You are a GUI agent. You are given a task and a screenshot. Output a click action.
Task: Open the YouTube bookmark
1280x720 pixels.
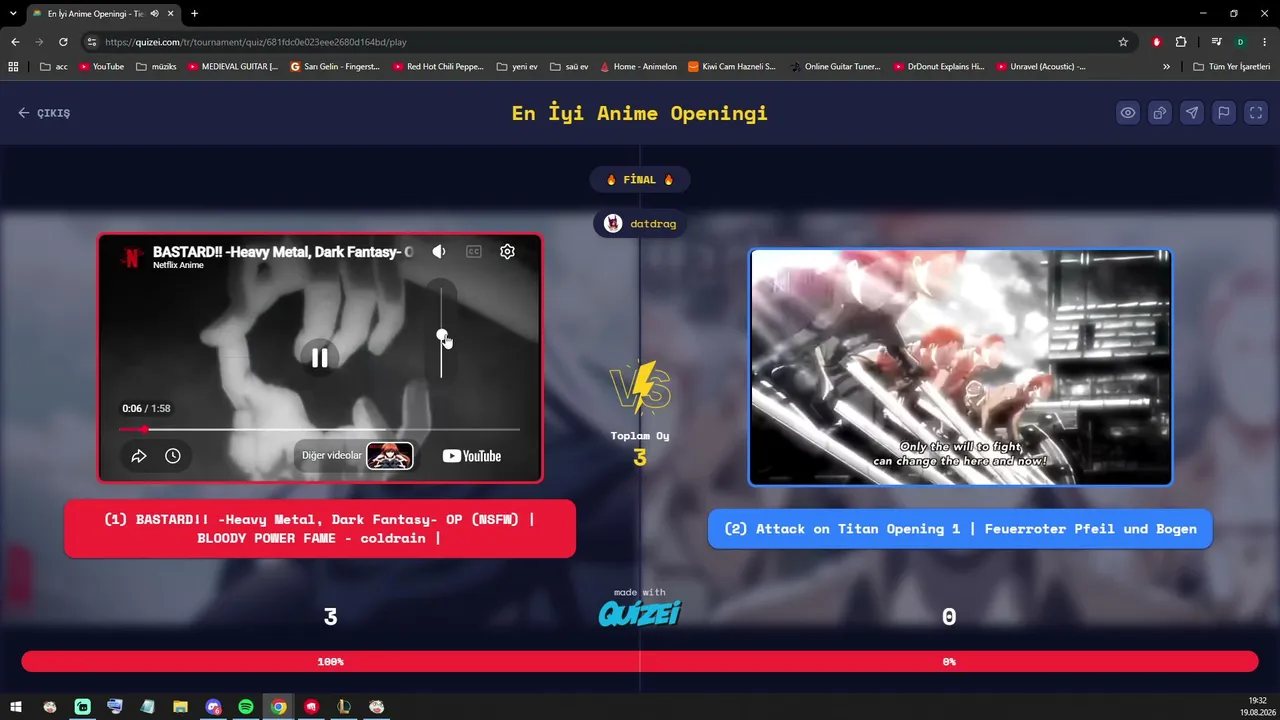tap(101, 67)
